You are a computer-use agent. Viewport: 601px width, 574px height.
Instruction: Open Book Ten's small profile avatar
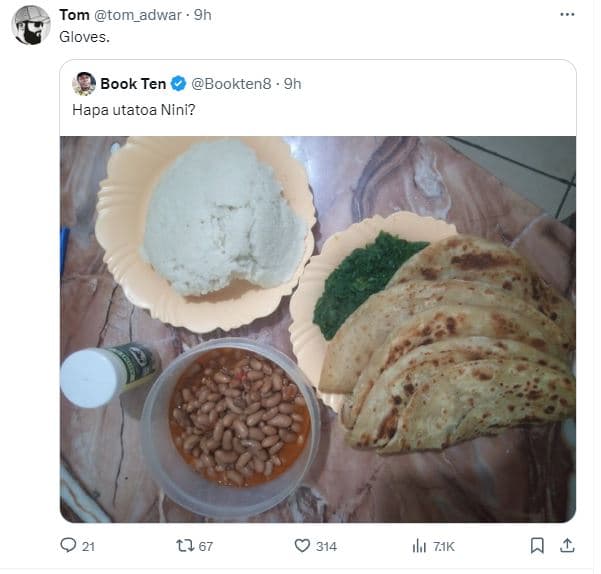(85, 83)
